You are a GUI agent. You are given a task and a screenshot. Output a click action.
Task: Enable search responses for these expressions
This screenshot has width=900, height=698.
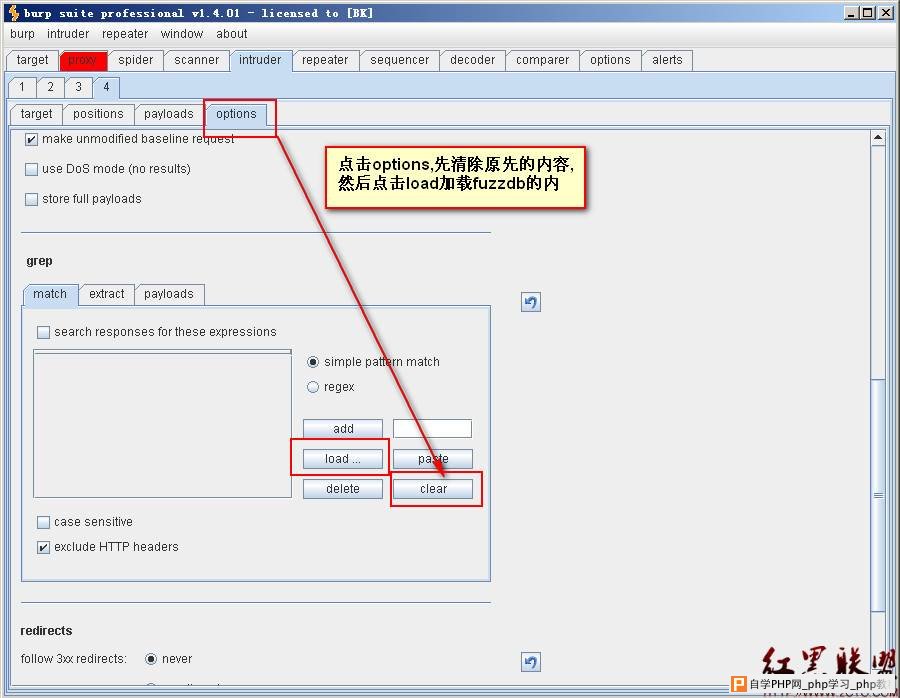43,332
